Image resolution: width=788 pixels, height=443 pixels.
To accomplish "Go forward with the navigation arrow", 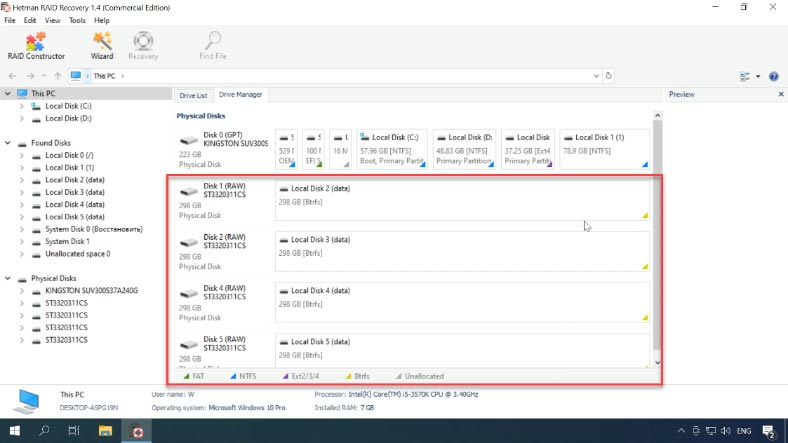I will pyautogui.click(x=31, y=76).
